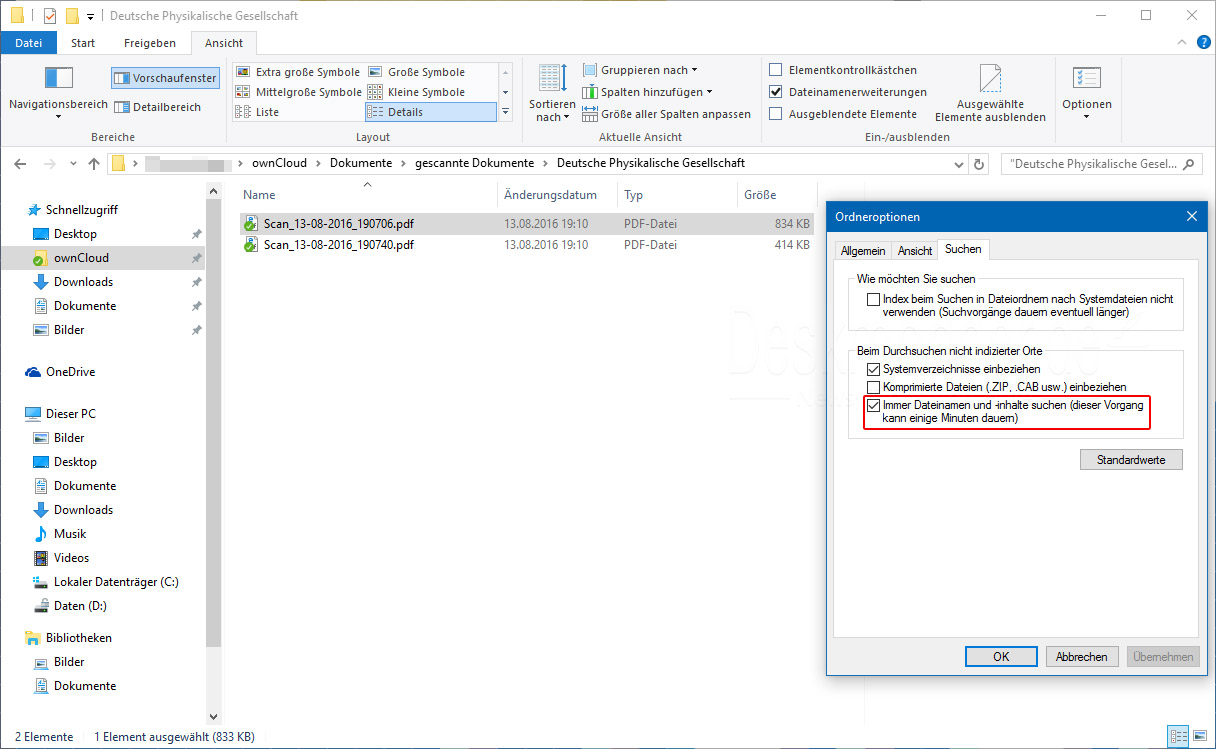Click the Standardwerte button
Screen dimensions: 1216x749
pyautogui.click(x=1131, y=460)
